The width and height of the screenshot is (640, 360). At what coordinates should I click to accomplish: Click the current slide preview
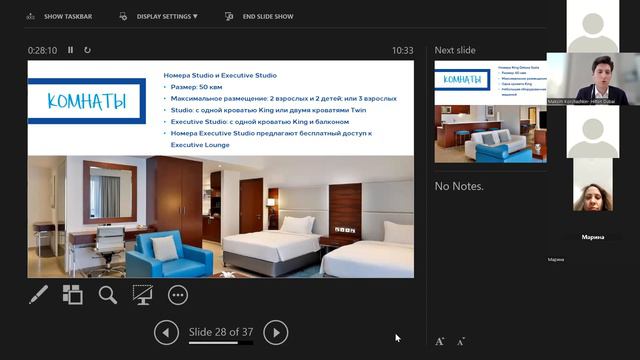(x=221, y=169)
